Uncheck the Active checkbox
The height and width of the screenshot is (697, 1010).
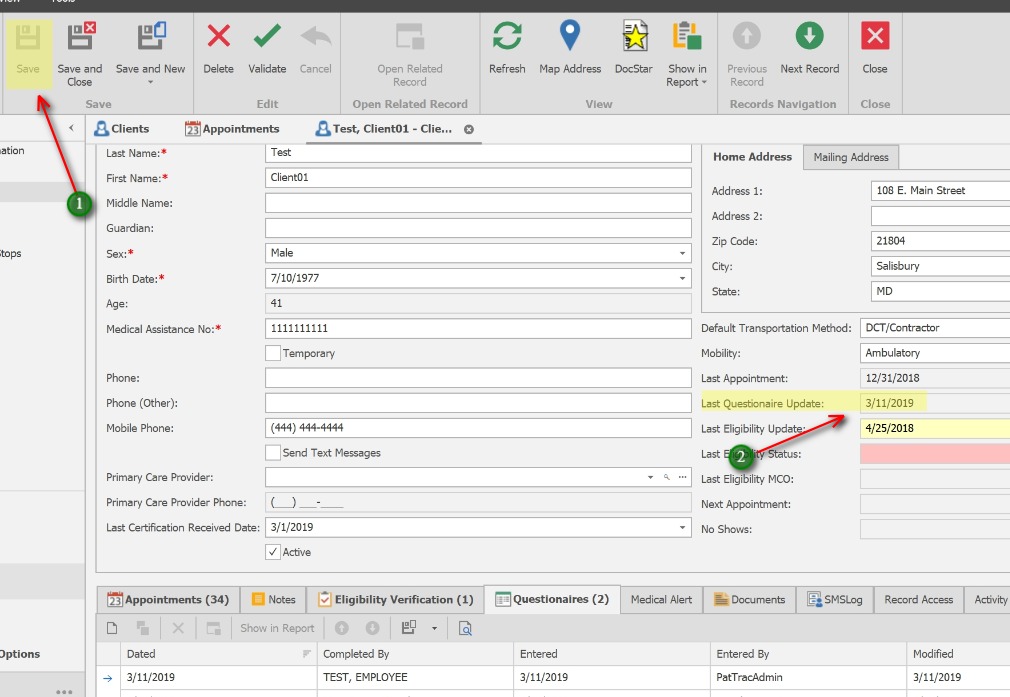point(274,551)
